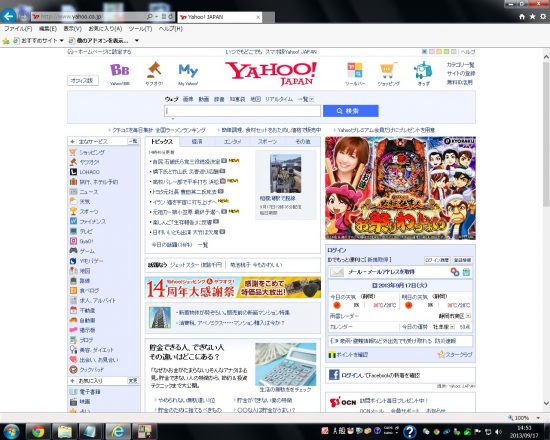Screen dimensions: 550x440
Task: Select the green page color swatch
Action: coord(446,52)
